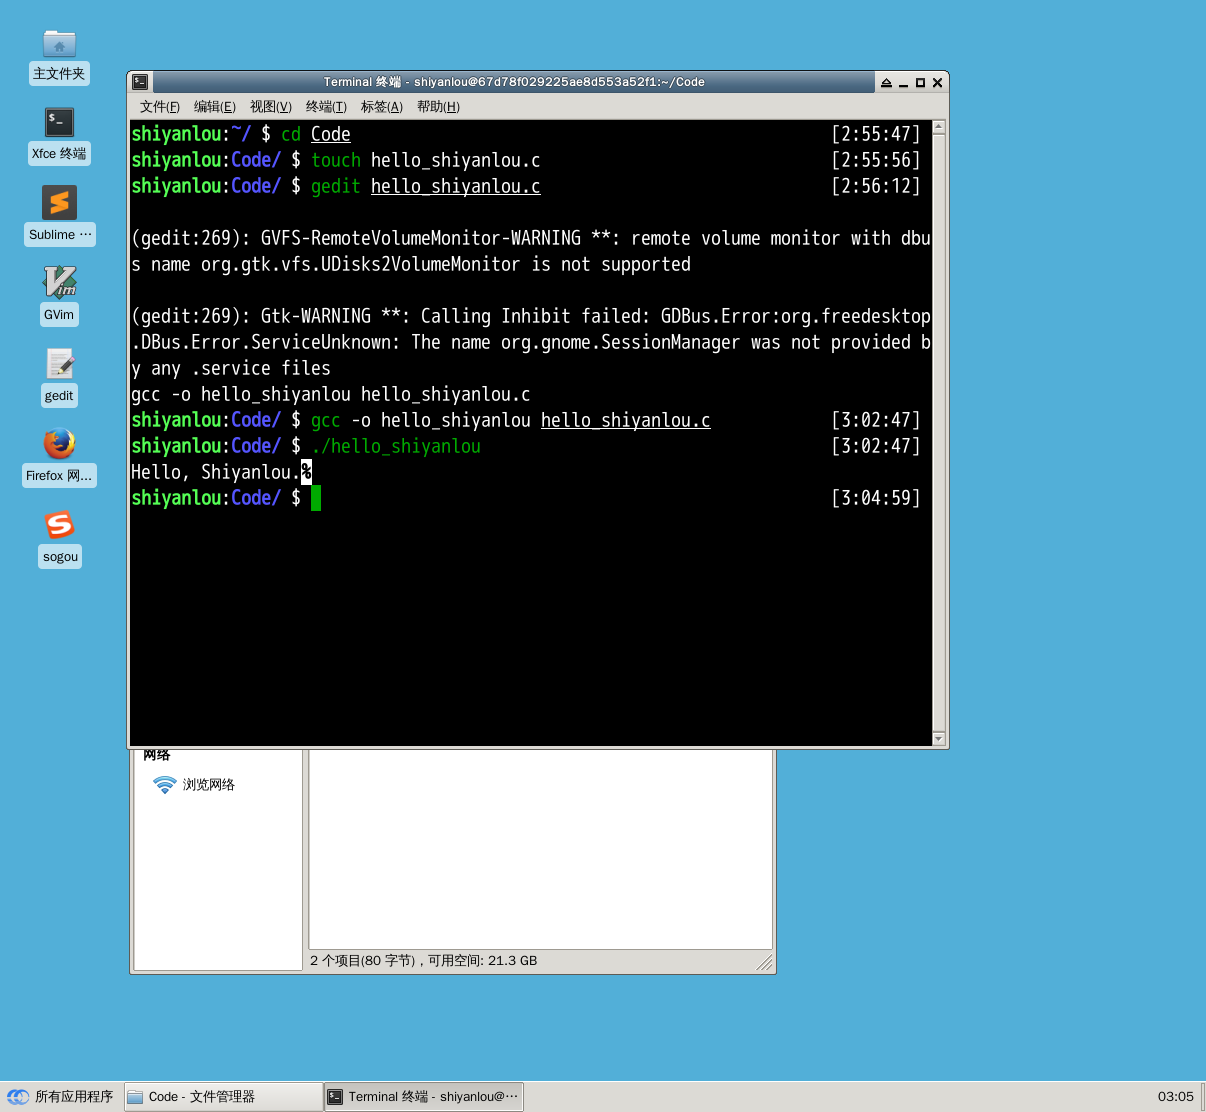
Task: Click the terminal icon in the titlebar
Action: point(140,82)
